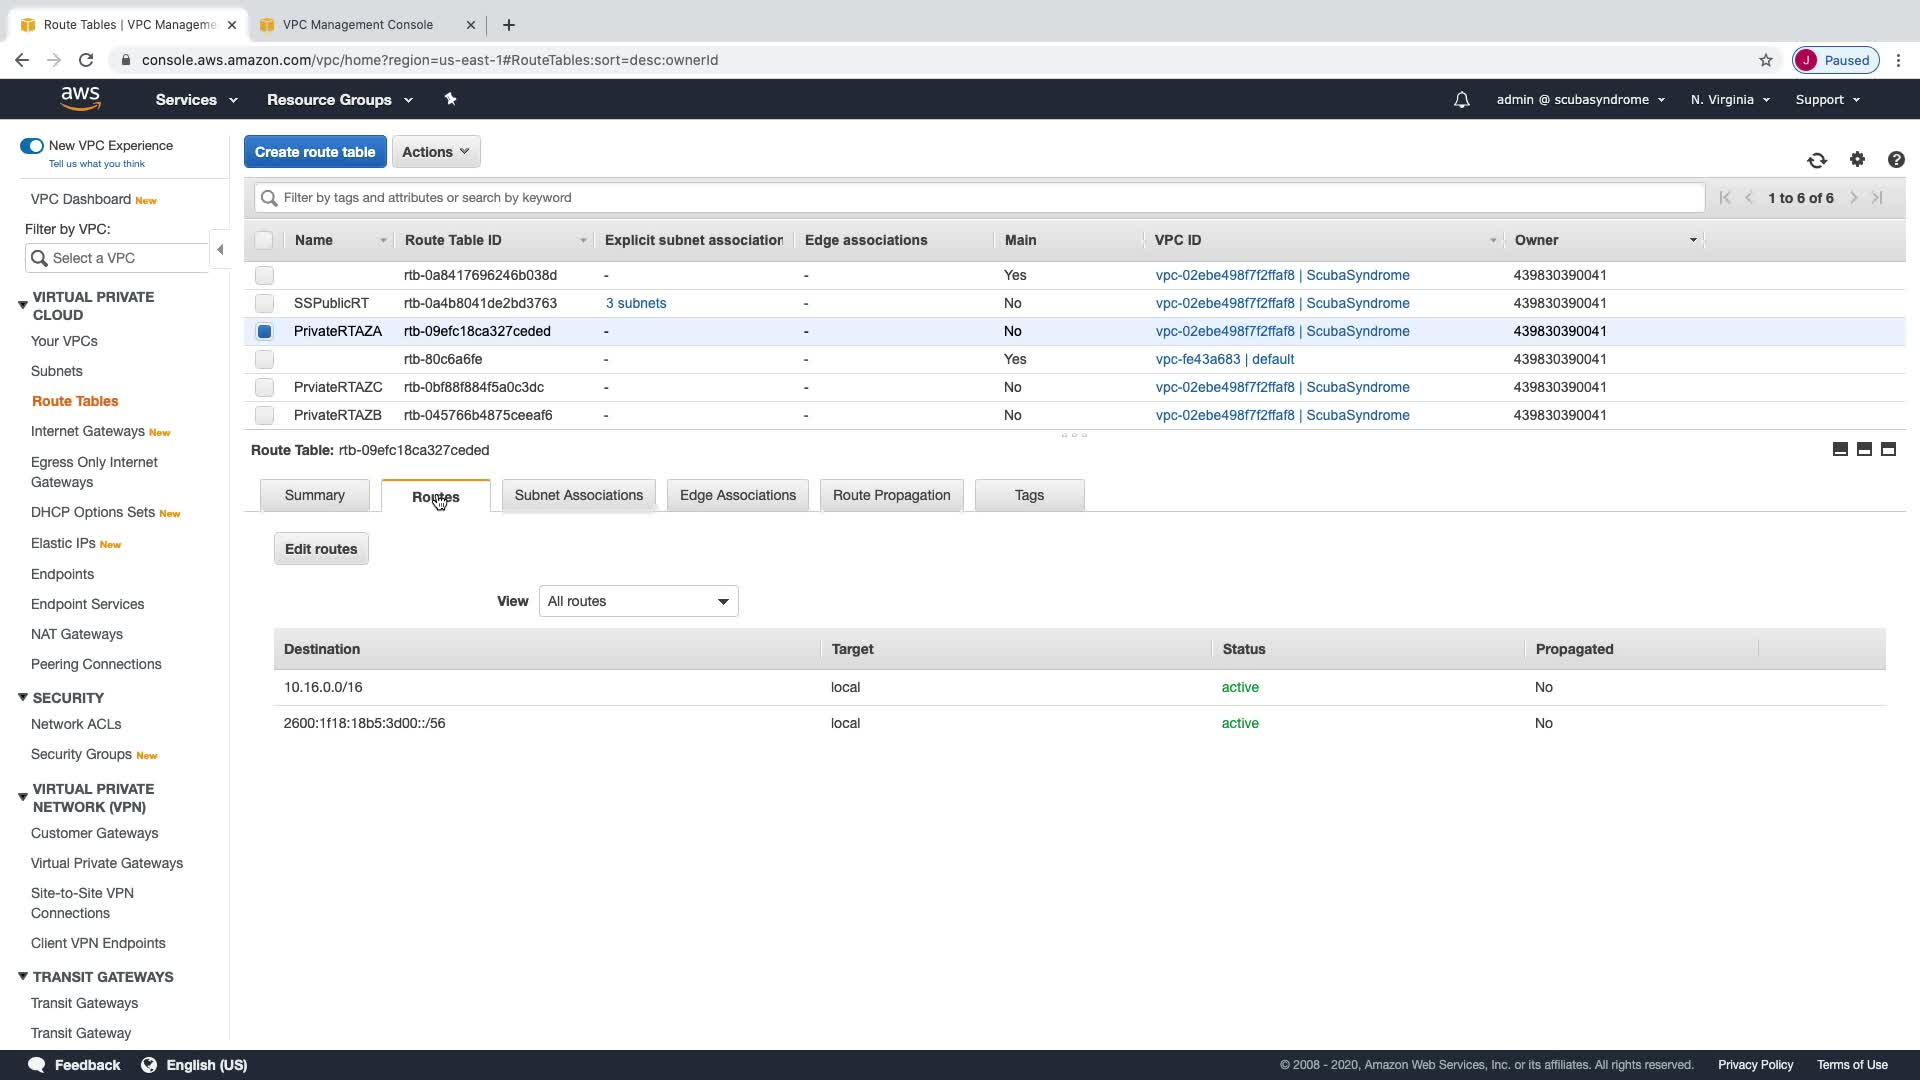This screenshot has height=1080, width=1920.
Task: Open the Actions dropdown
Action: [435, 152]
